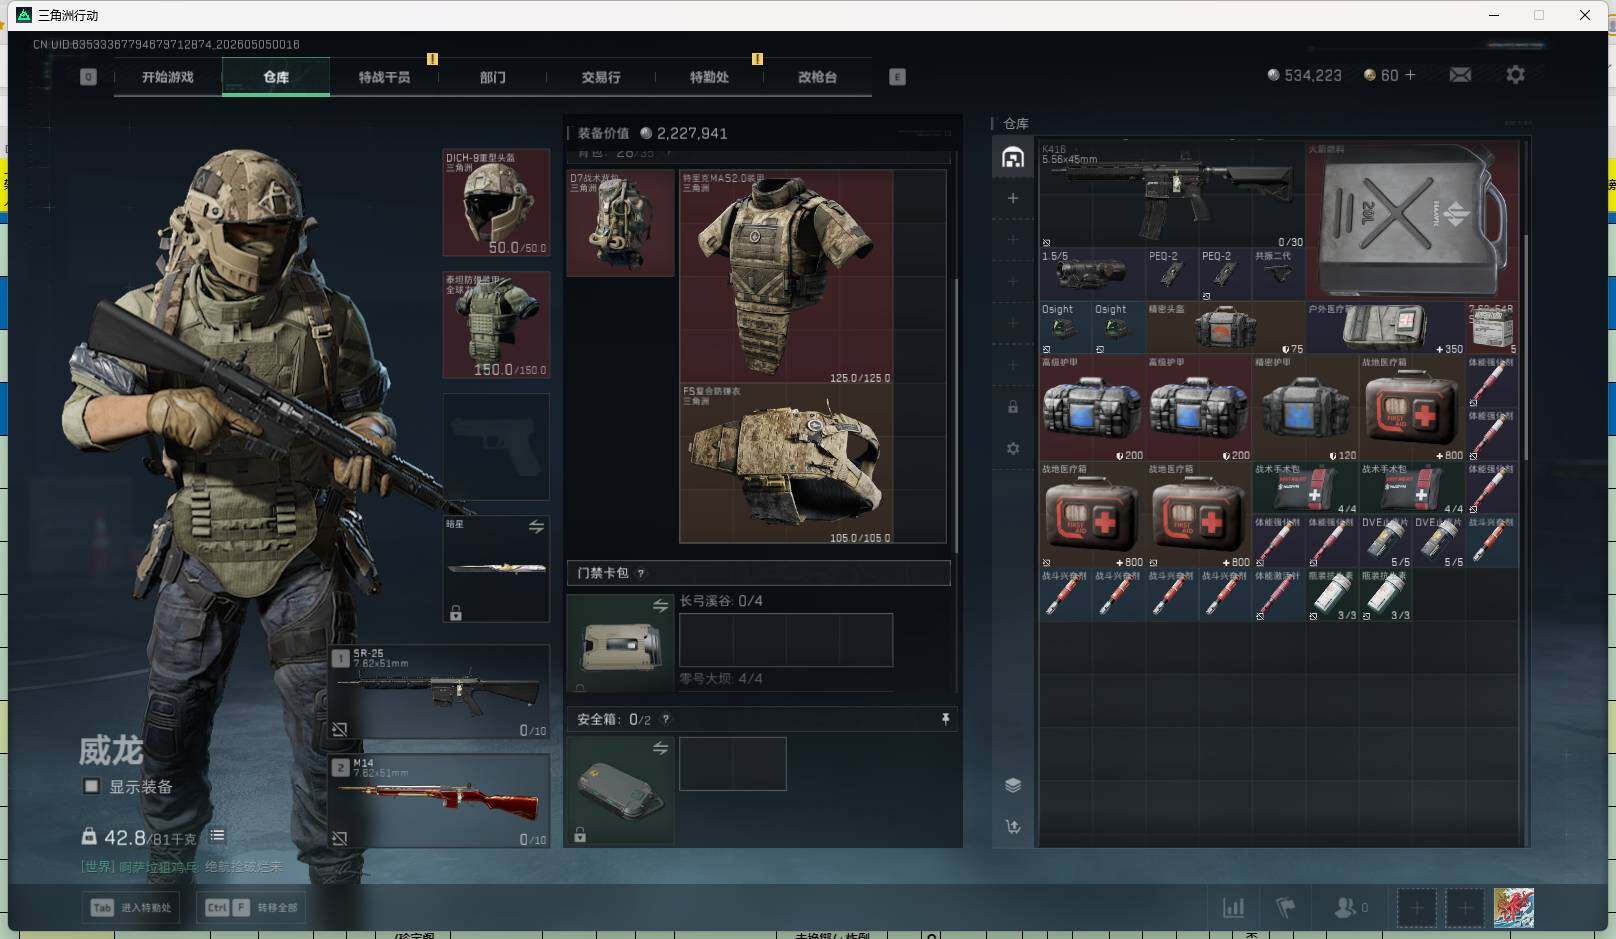This screenshot has height=939, width=1616.
Task: Click the swap icon on the keycard pack
Action: (660, 605)
